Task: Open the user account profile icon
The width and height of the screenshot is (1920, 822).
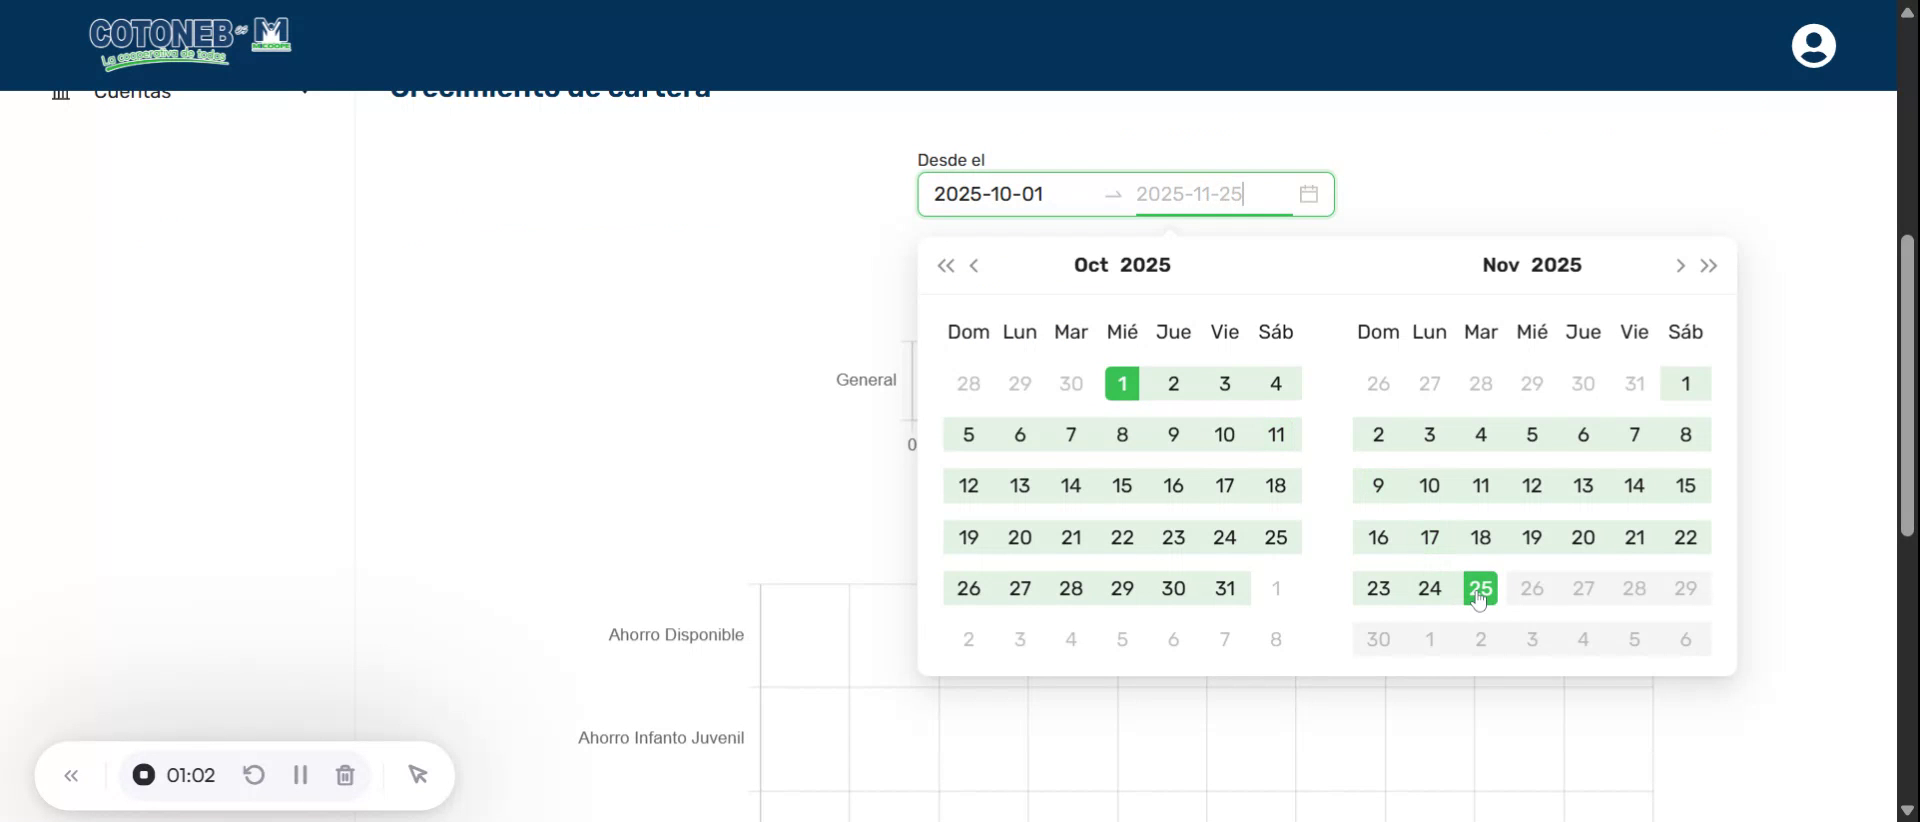Action: [x=1813, y=46]
